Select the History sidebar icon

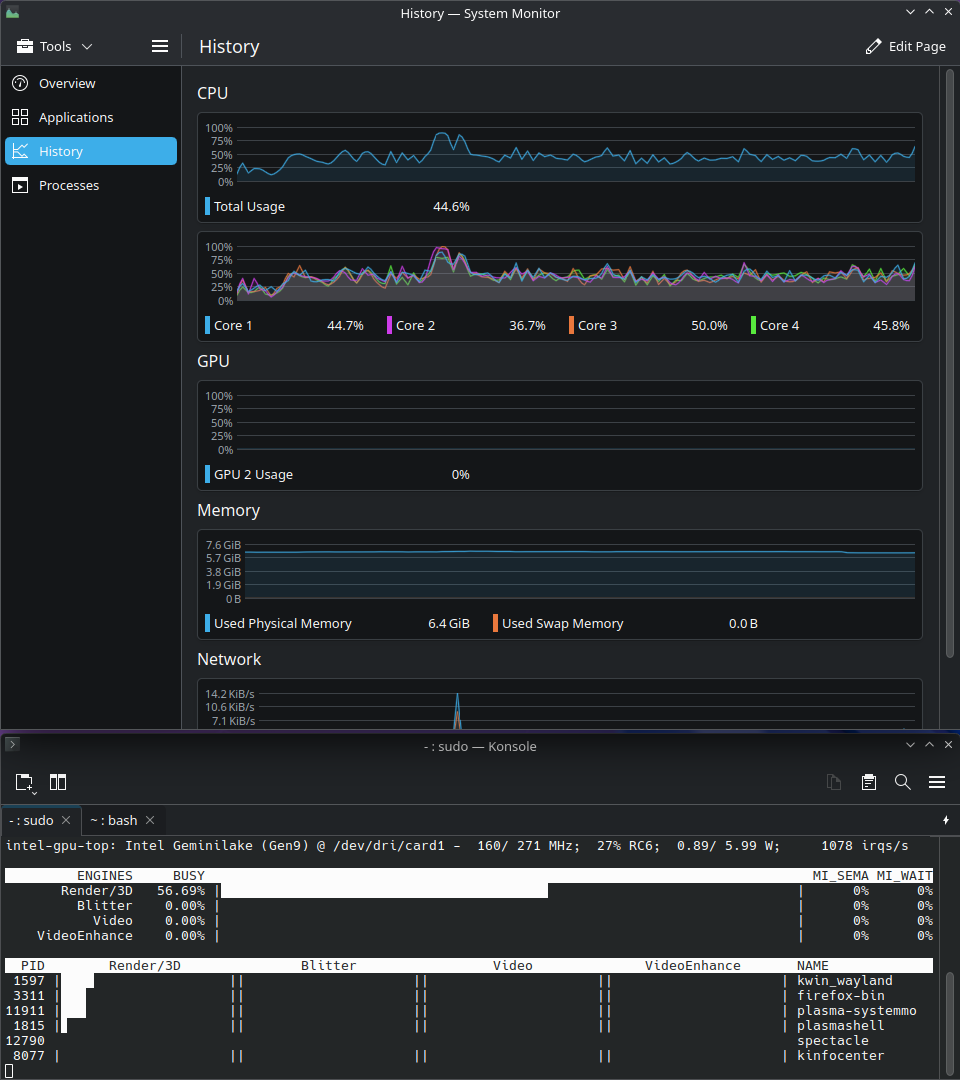point(20,152)
